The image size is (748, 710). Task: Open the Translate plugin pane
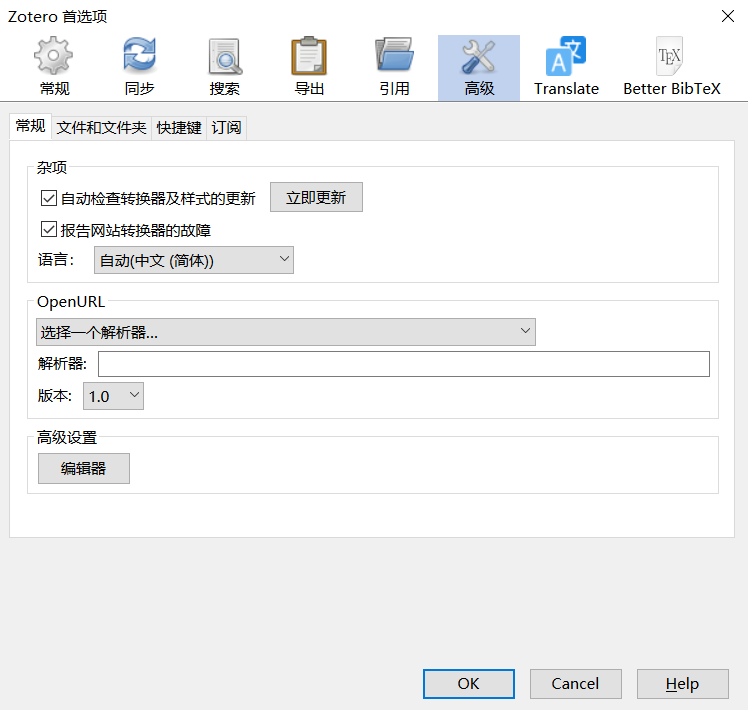point(566,67)
